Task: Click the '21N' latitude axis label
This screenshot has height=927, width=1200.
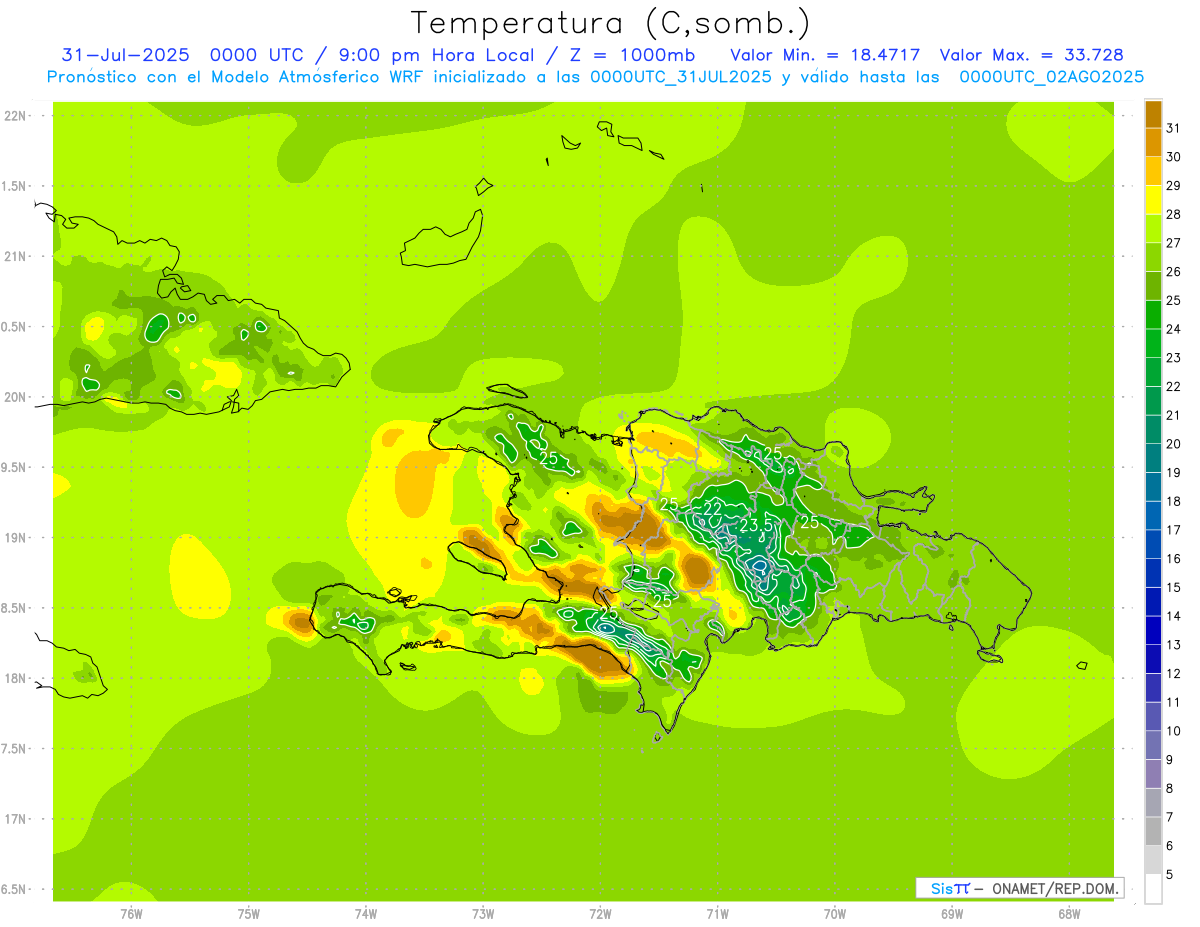Action: click(x=16, y=257)
